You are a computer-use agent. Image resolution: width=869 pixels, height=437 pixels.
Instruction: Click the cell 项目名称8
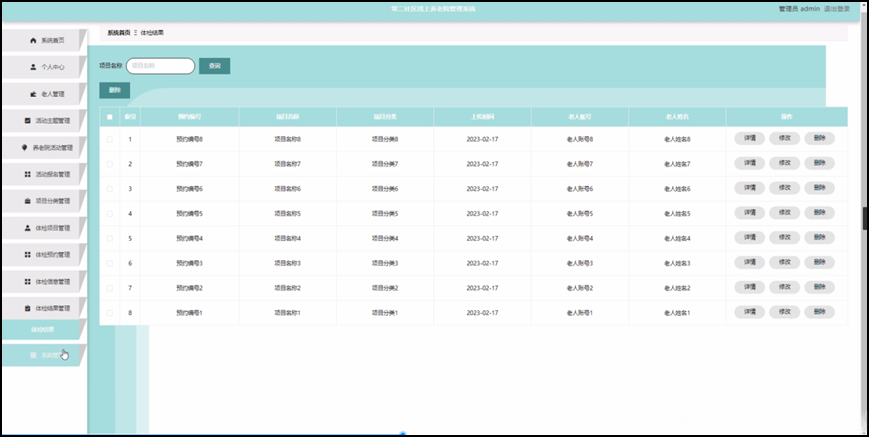point(288,140)
